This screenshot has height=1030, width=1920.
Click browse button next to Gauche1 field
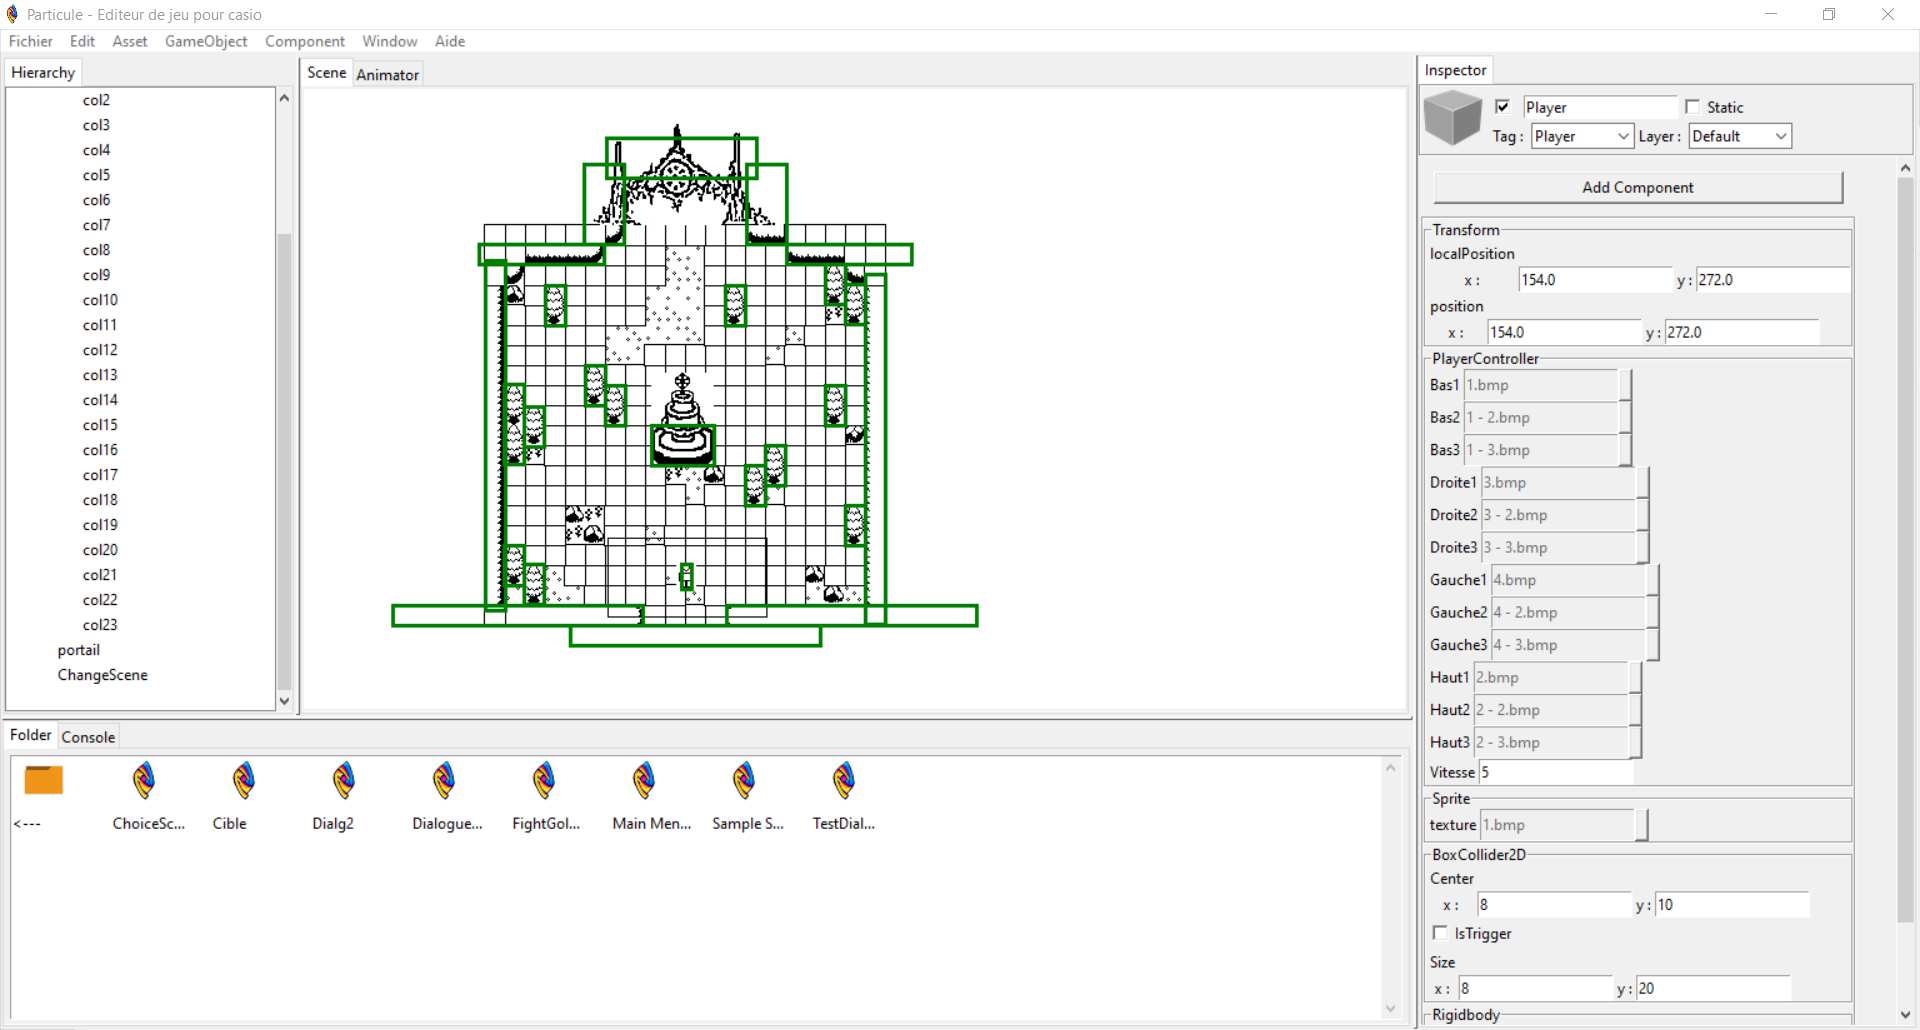click(x=1653, y=580)
